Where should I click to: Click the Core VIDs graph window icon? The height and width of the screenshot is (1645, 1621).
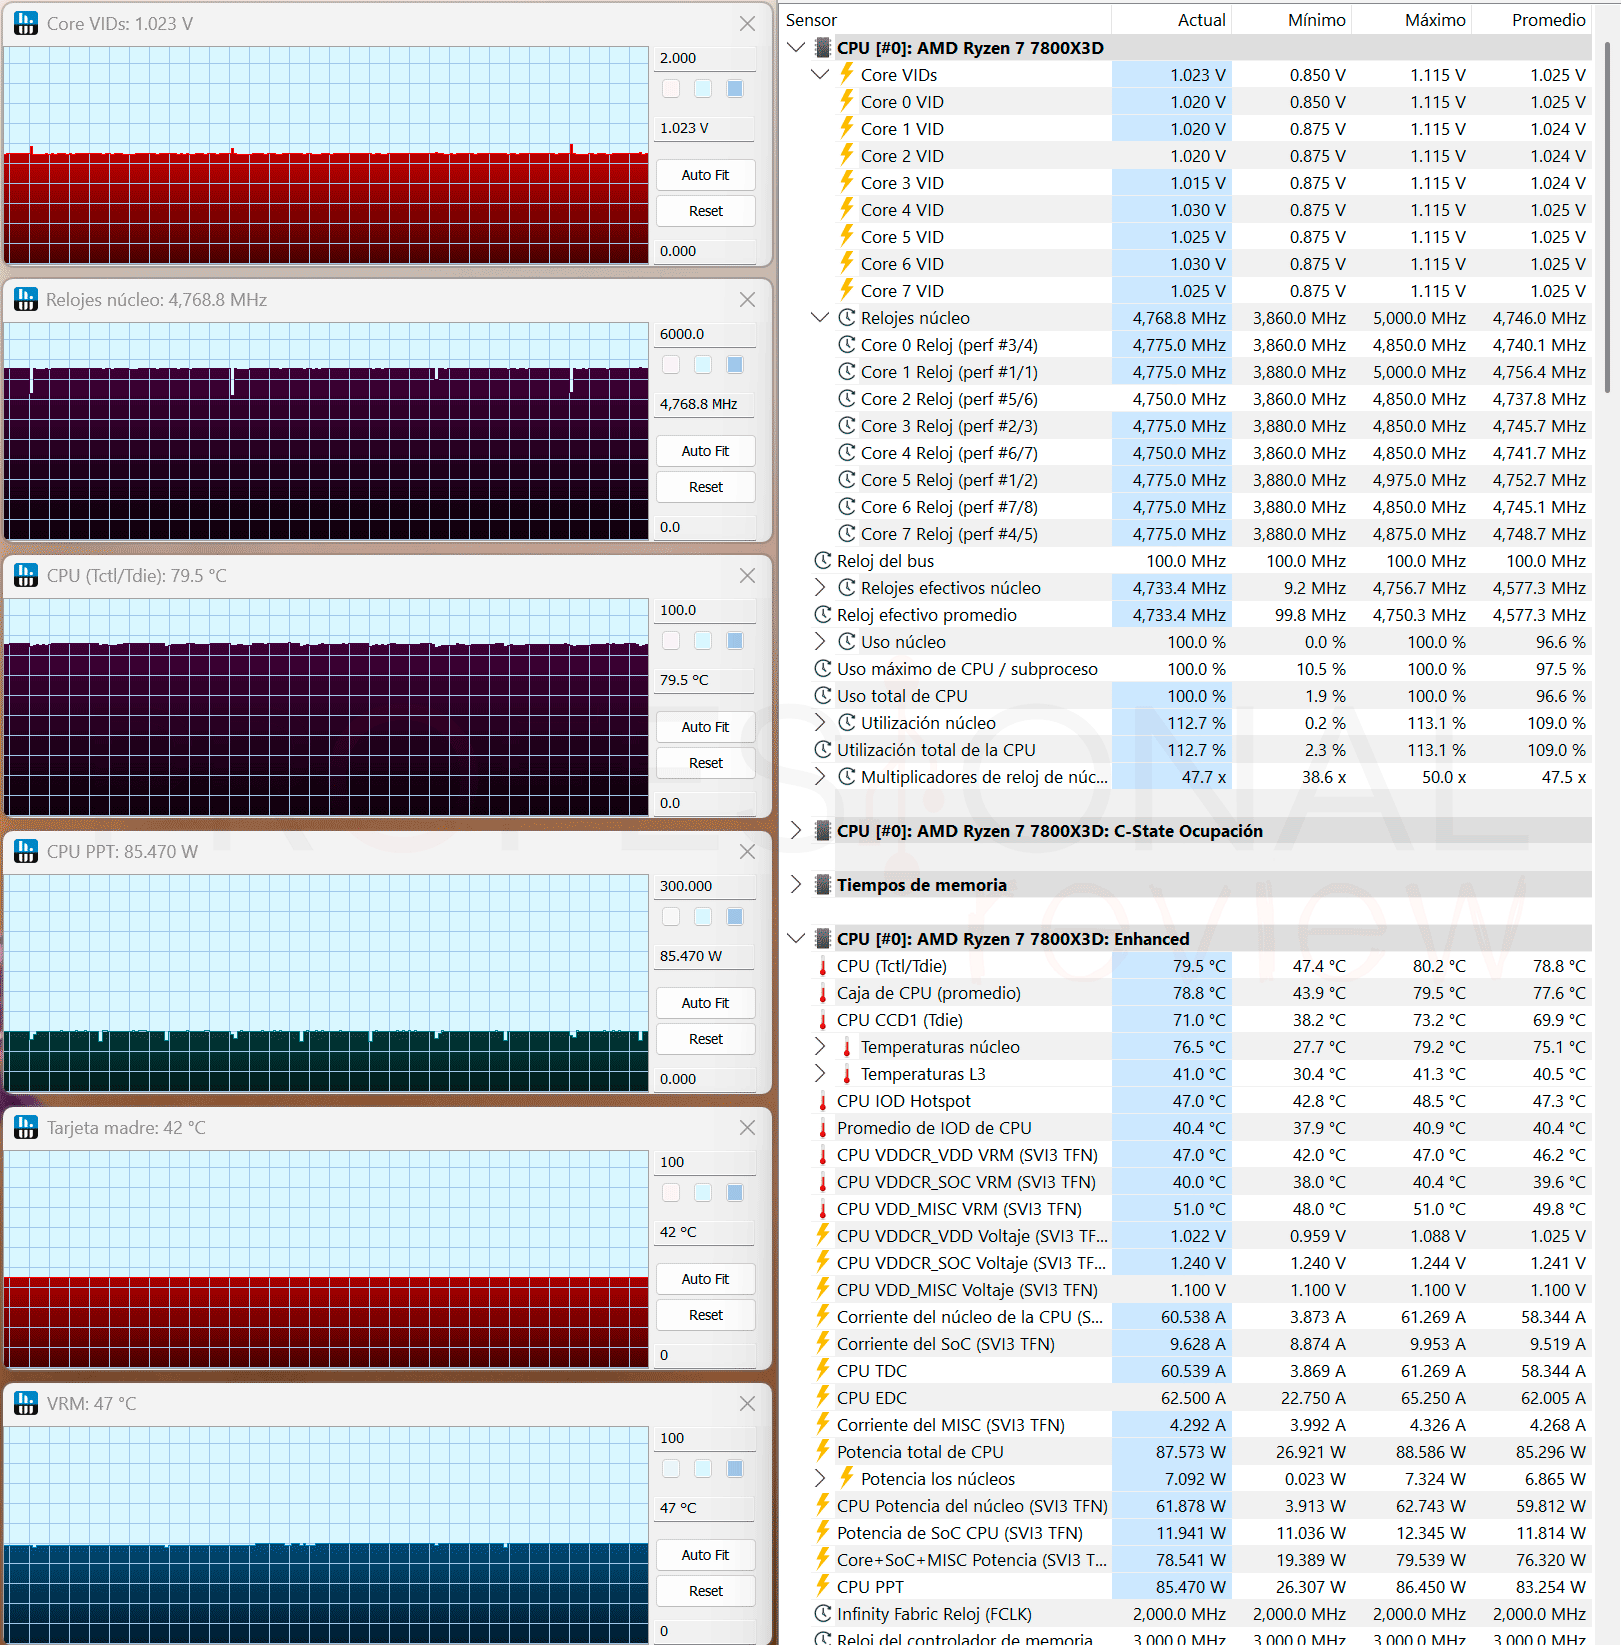[x=26, y=23]
